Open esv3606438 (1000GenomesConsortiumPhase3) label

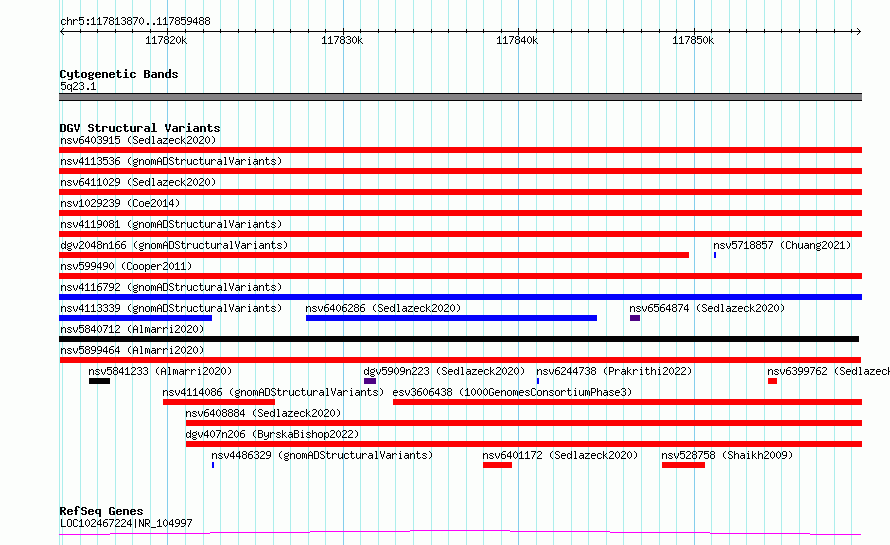tap(512, 392)
